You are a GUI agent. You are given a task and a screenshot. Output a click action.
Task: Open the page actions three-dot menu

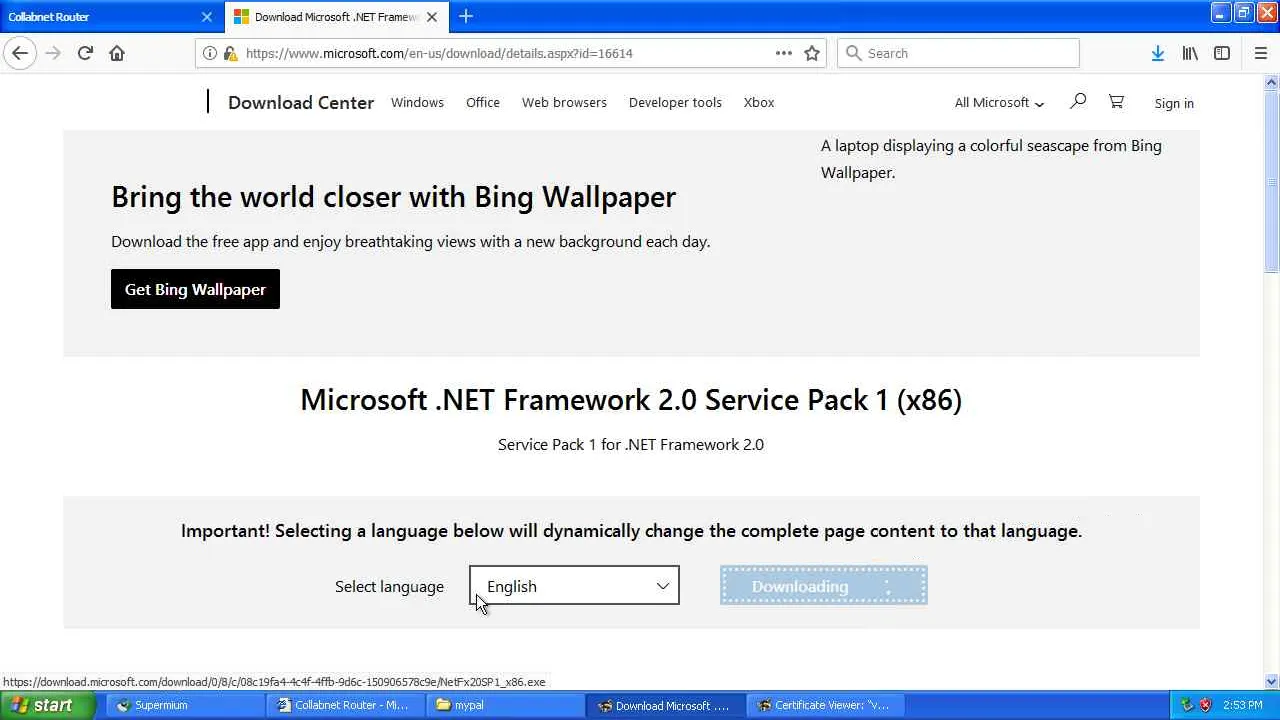pos(784,53)
